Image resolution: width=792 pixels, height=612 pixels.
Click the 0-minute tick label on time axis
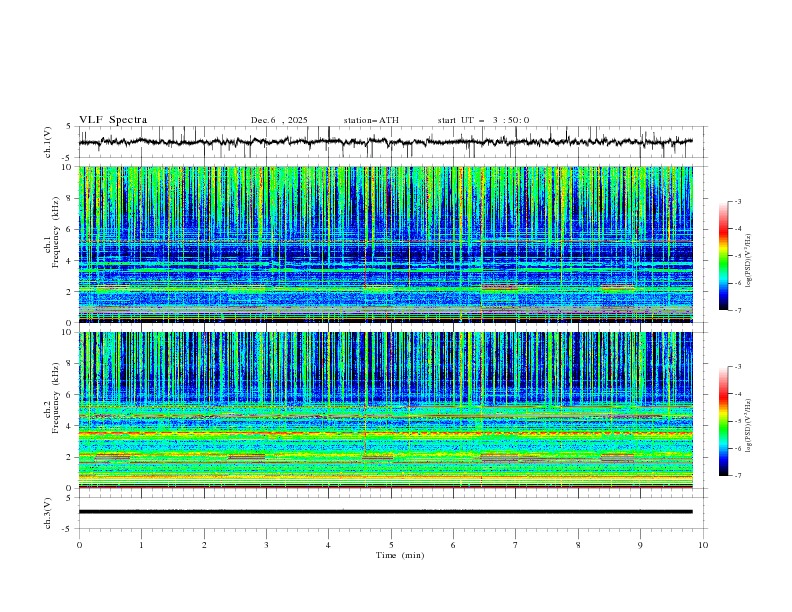[79, 545]
